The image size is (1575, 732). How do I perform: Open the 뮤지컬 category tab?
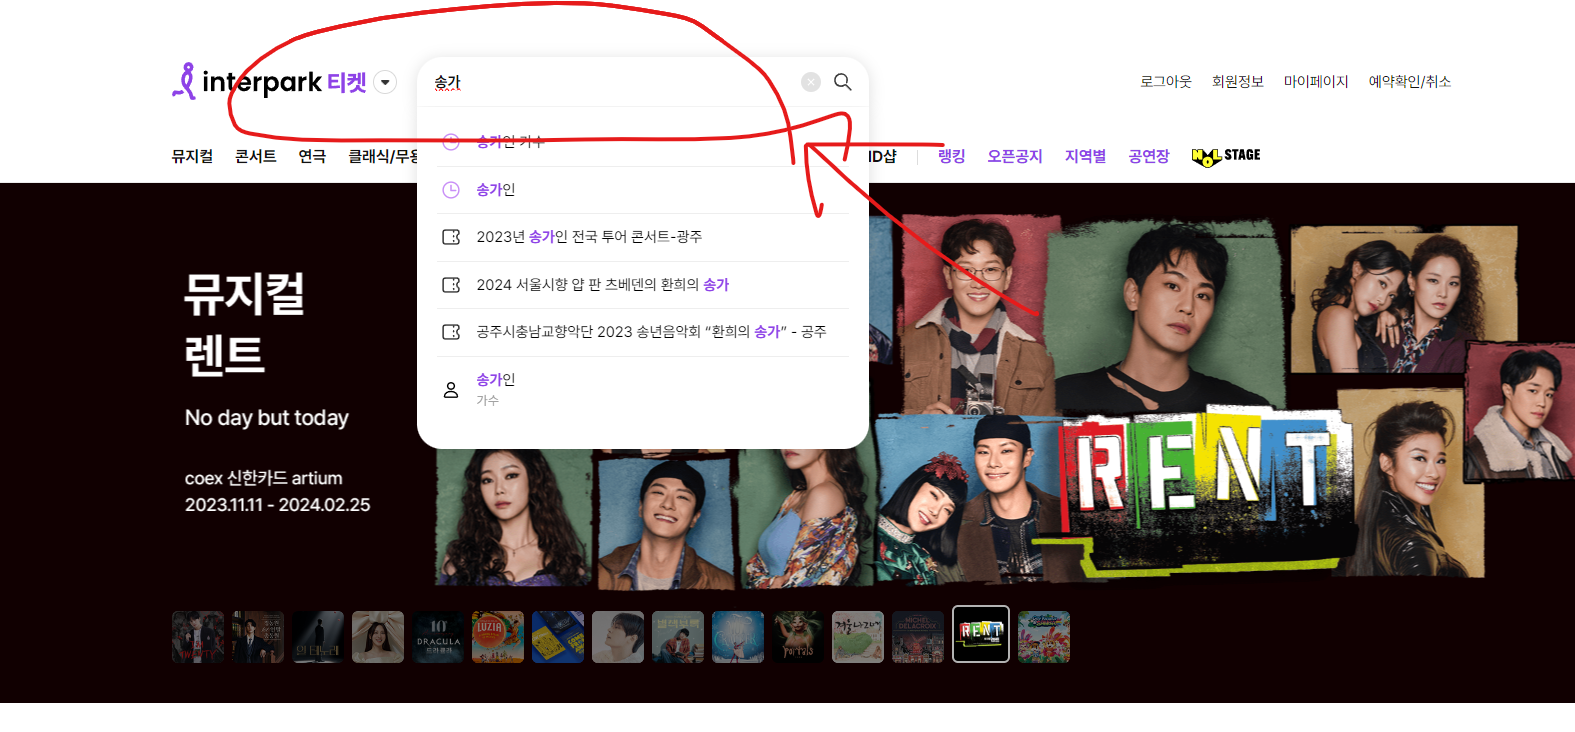coord(192,156)
